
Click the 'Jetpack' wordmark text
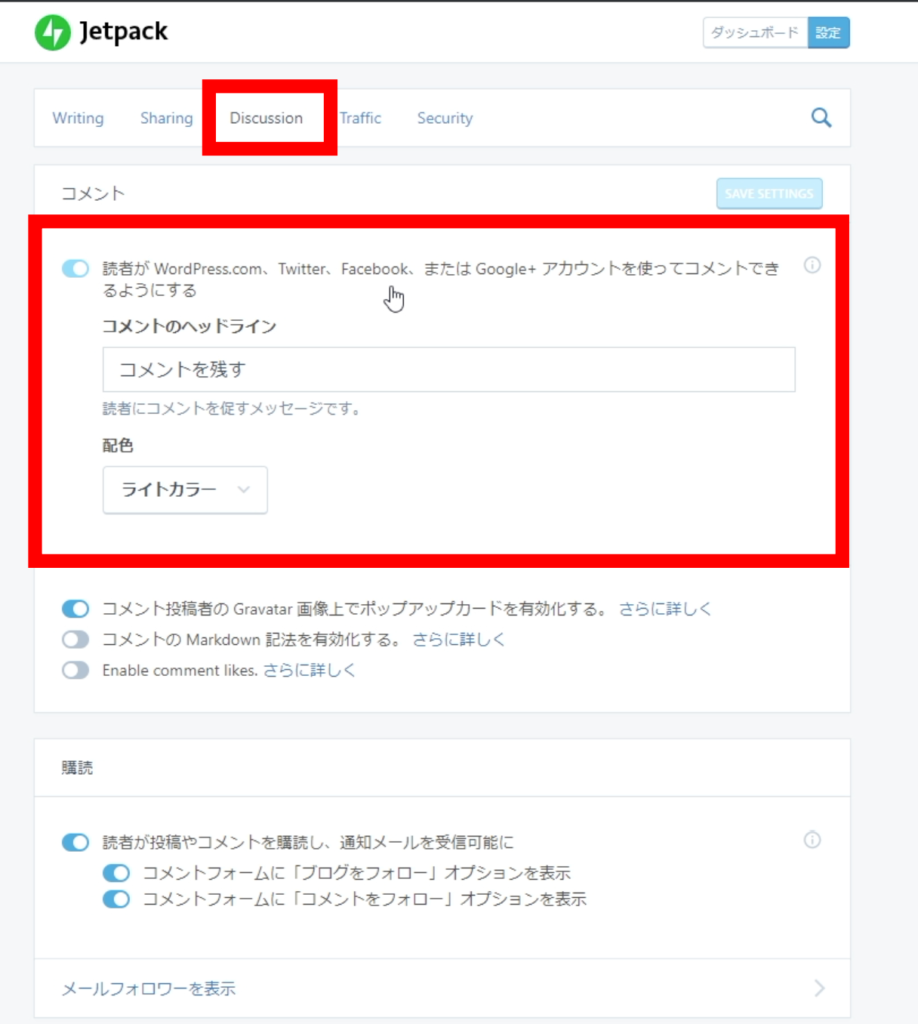[123, 31]
